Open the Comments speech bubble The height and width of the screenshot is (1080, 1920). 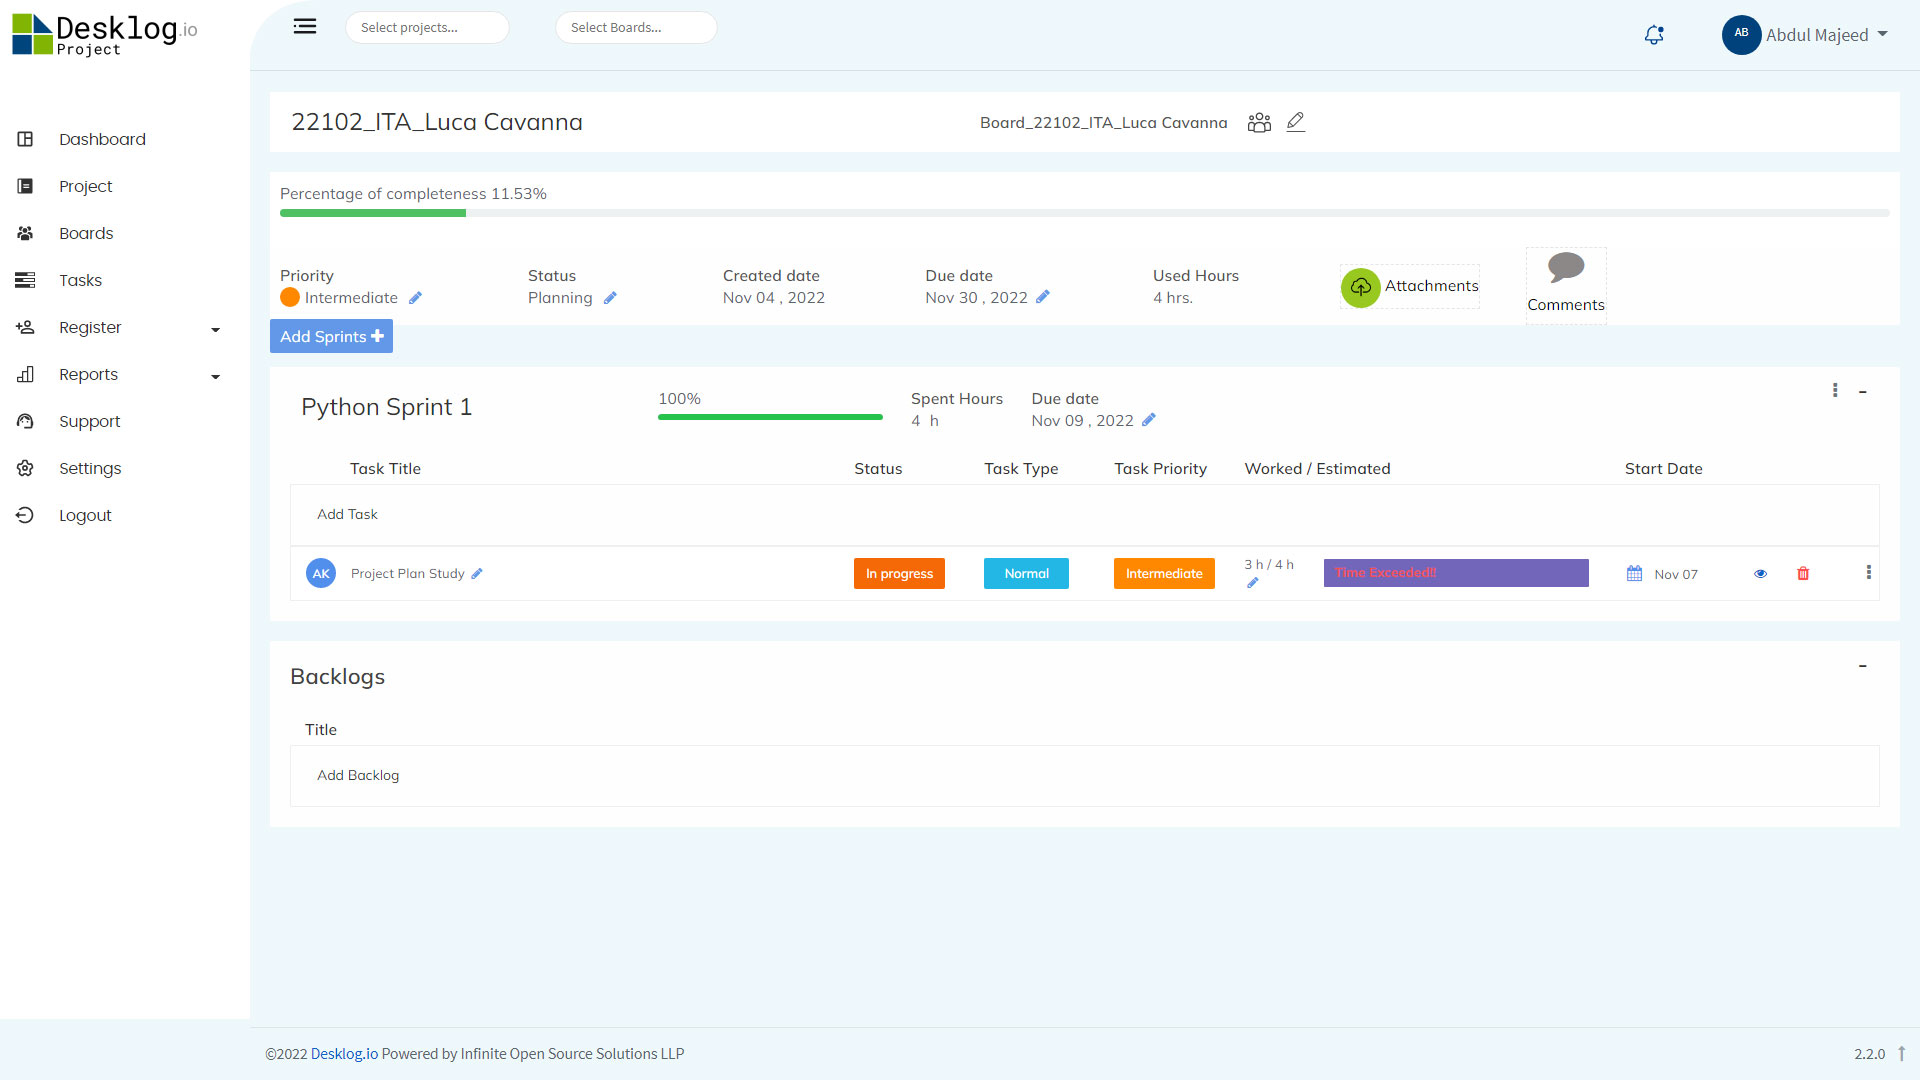coord(1565,267)
